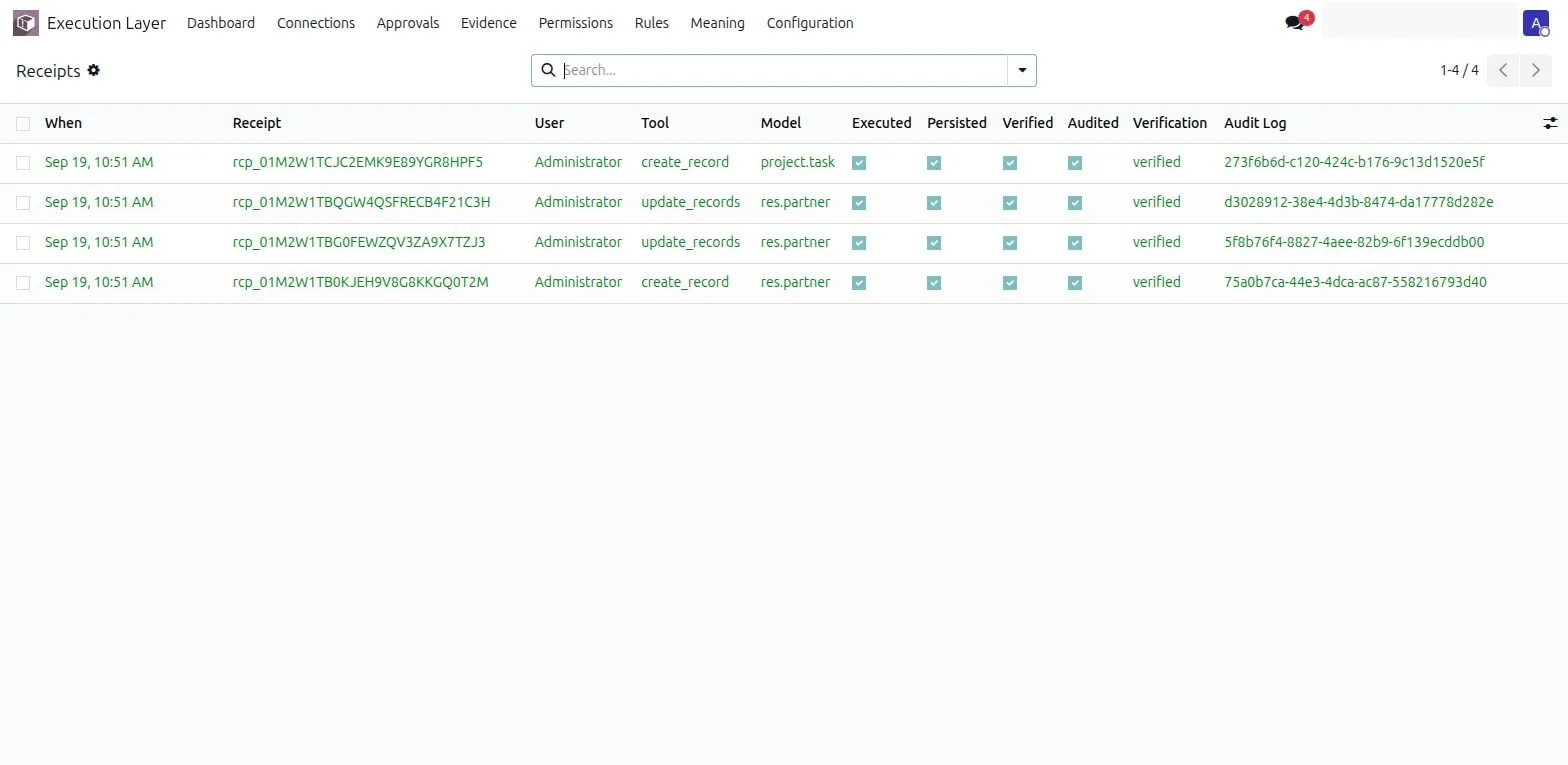The width and height of the screenshot is (1568, 765).
Task: Open optional columns settings icon
Action: click(1550, 123)
